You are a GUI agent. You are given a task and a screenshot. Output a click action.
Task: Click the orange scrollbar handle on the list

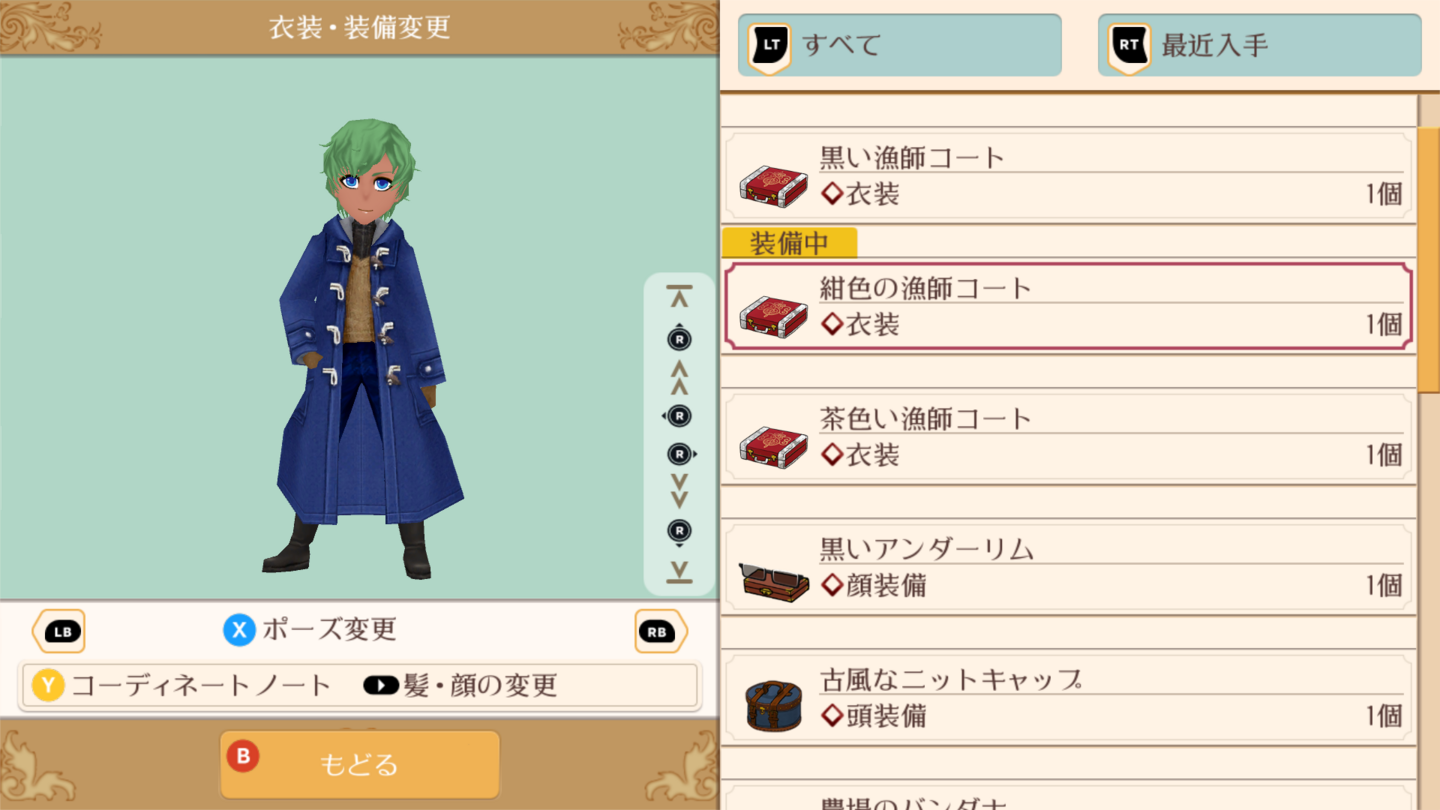(1428, 258)
